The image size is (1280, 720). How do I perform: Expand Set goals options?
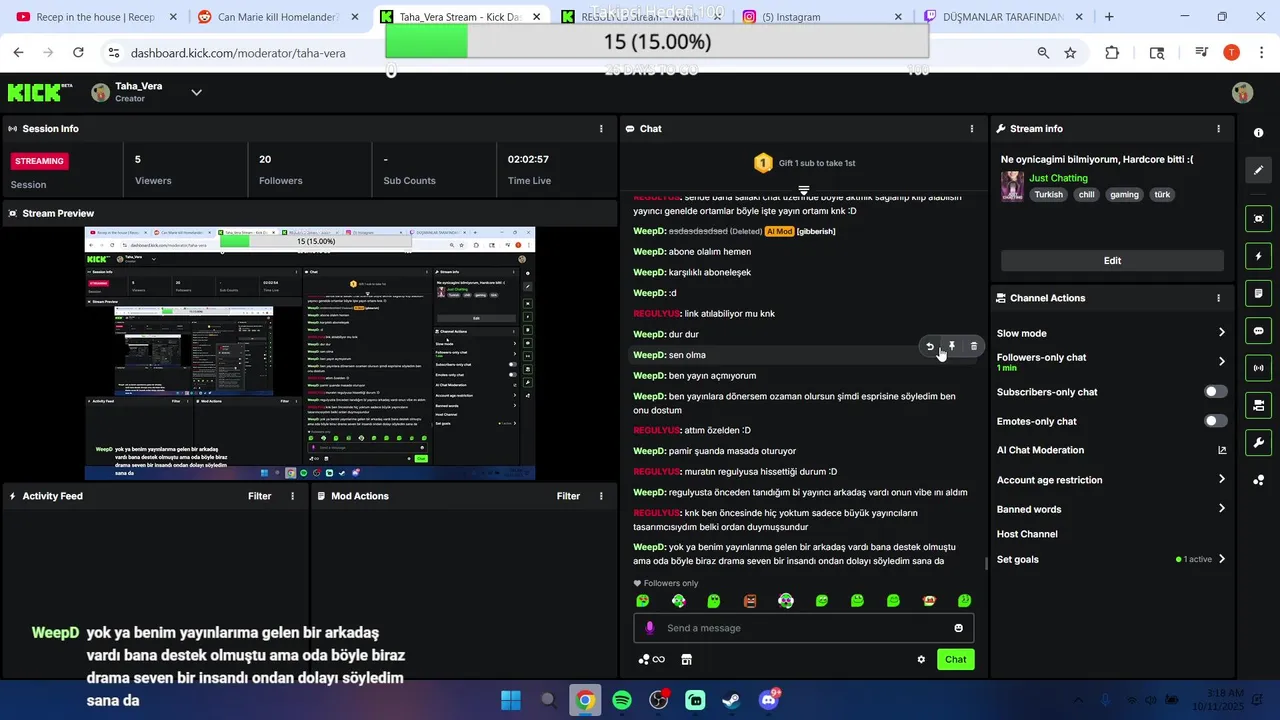coord(1222,560)
